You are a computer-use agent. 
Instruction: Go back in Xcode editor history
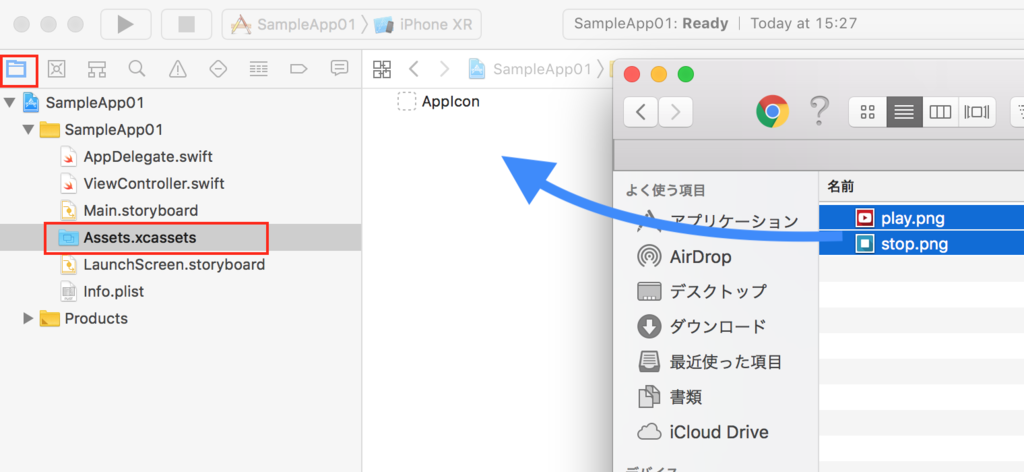pos(413,69)
